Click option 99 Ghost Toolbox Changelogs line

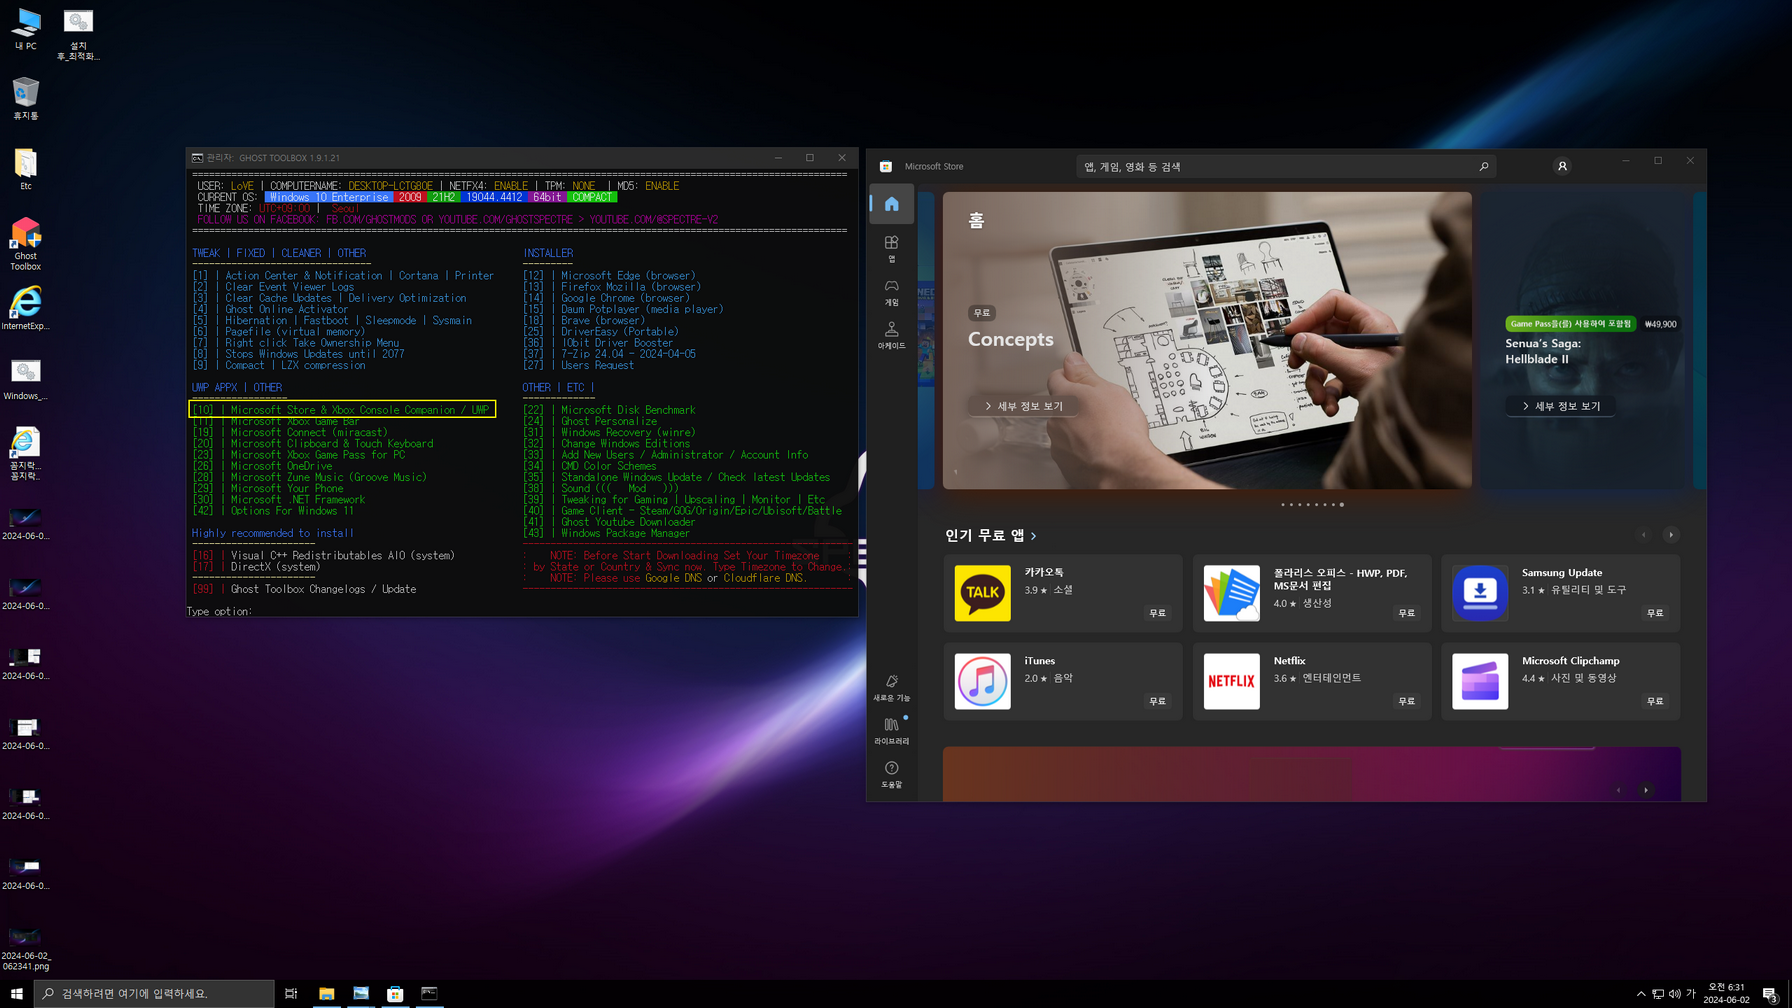(x=304, y=589)
